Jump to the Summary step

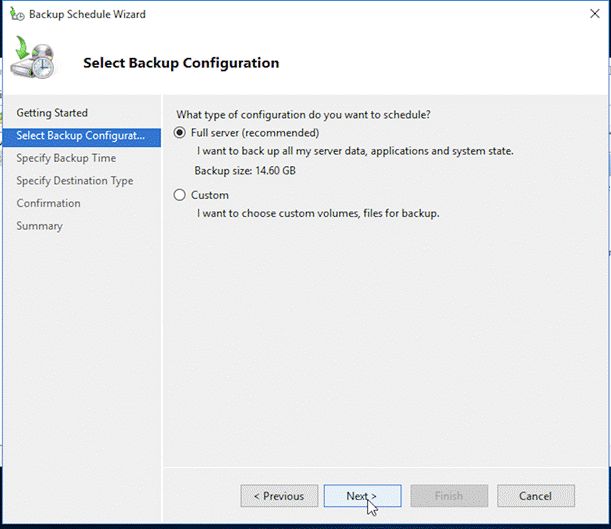[x=39, y=226]
